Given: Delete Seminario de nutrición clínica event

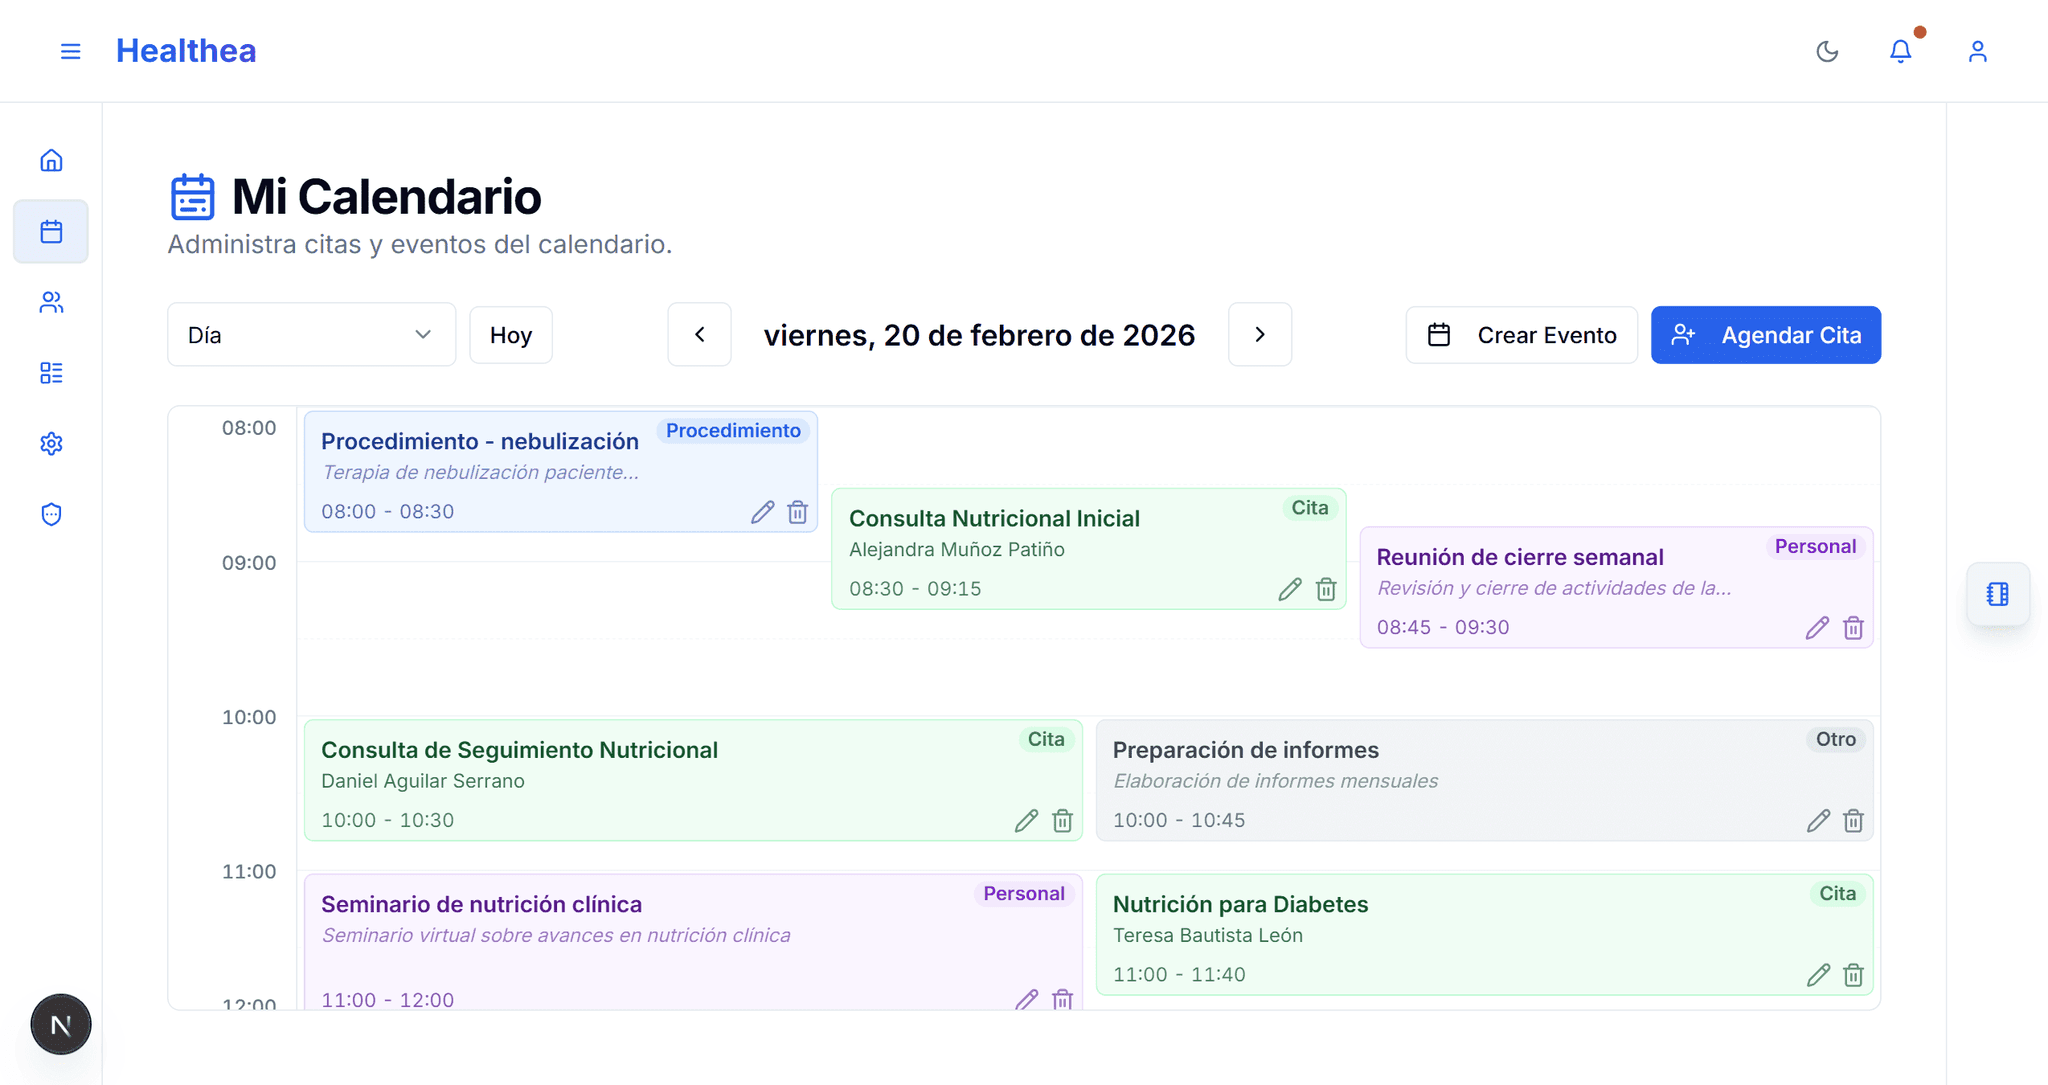Looking at the screenshot, I should pos(1062,999).
